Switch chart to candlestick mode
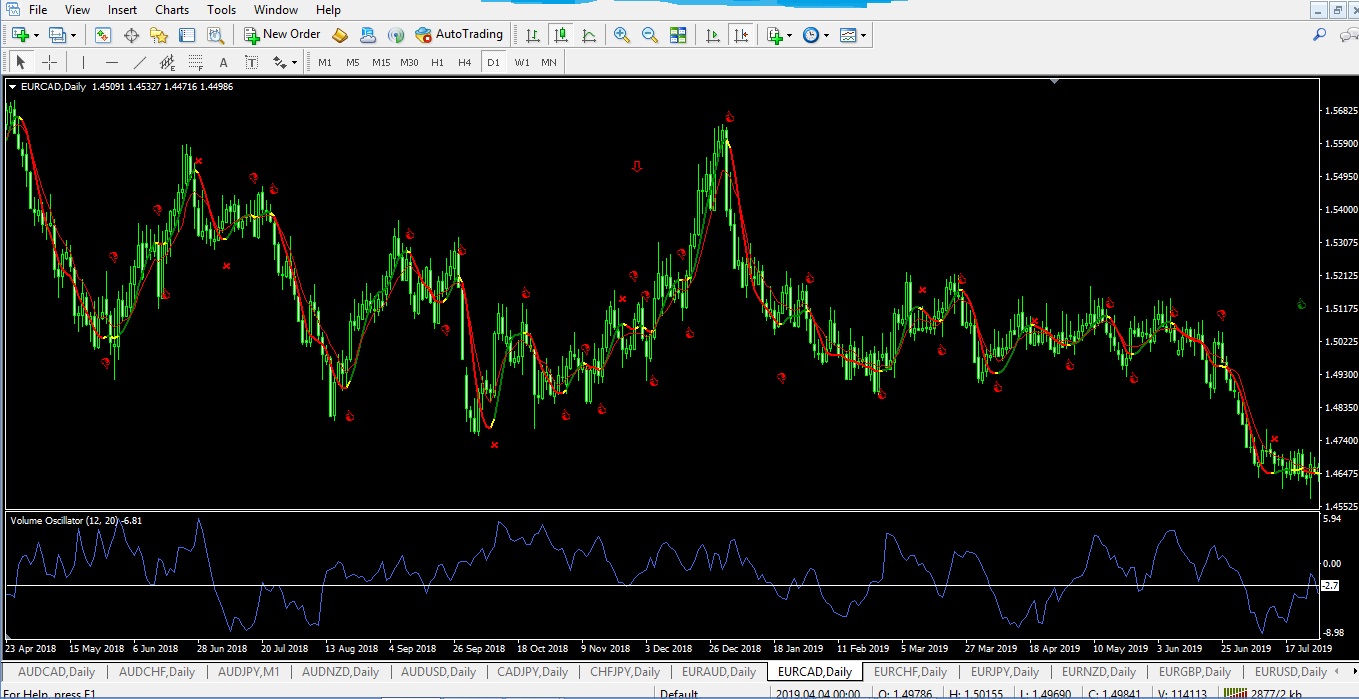The width and height of the screenshot is (1359, 699). pyautogui.click(x=561, y=35)
